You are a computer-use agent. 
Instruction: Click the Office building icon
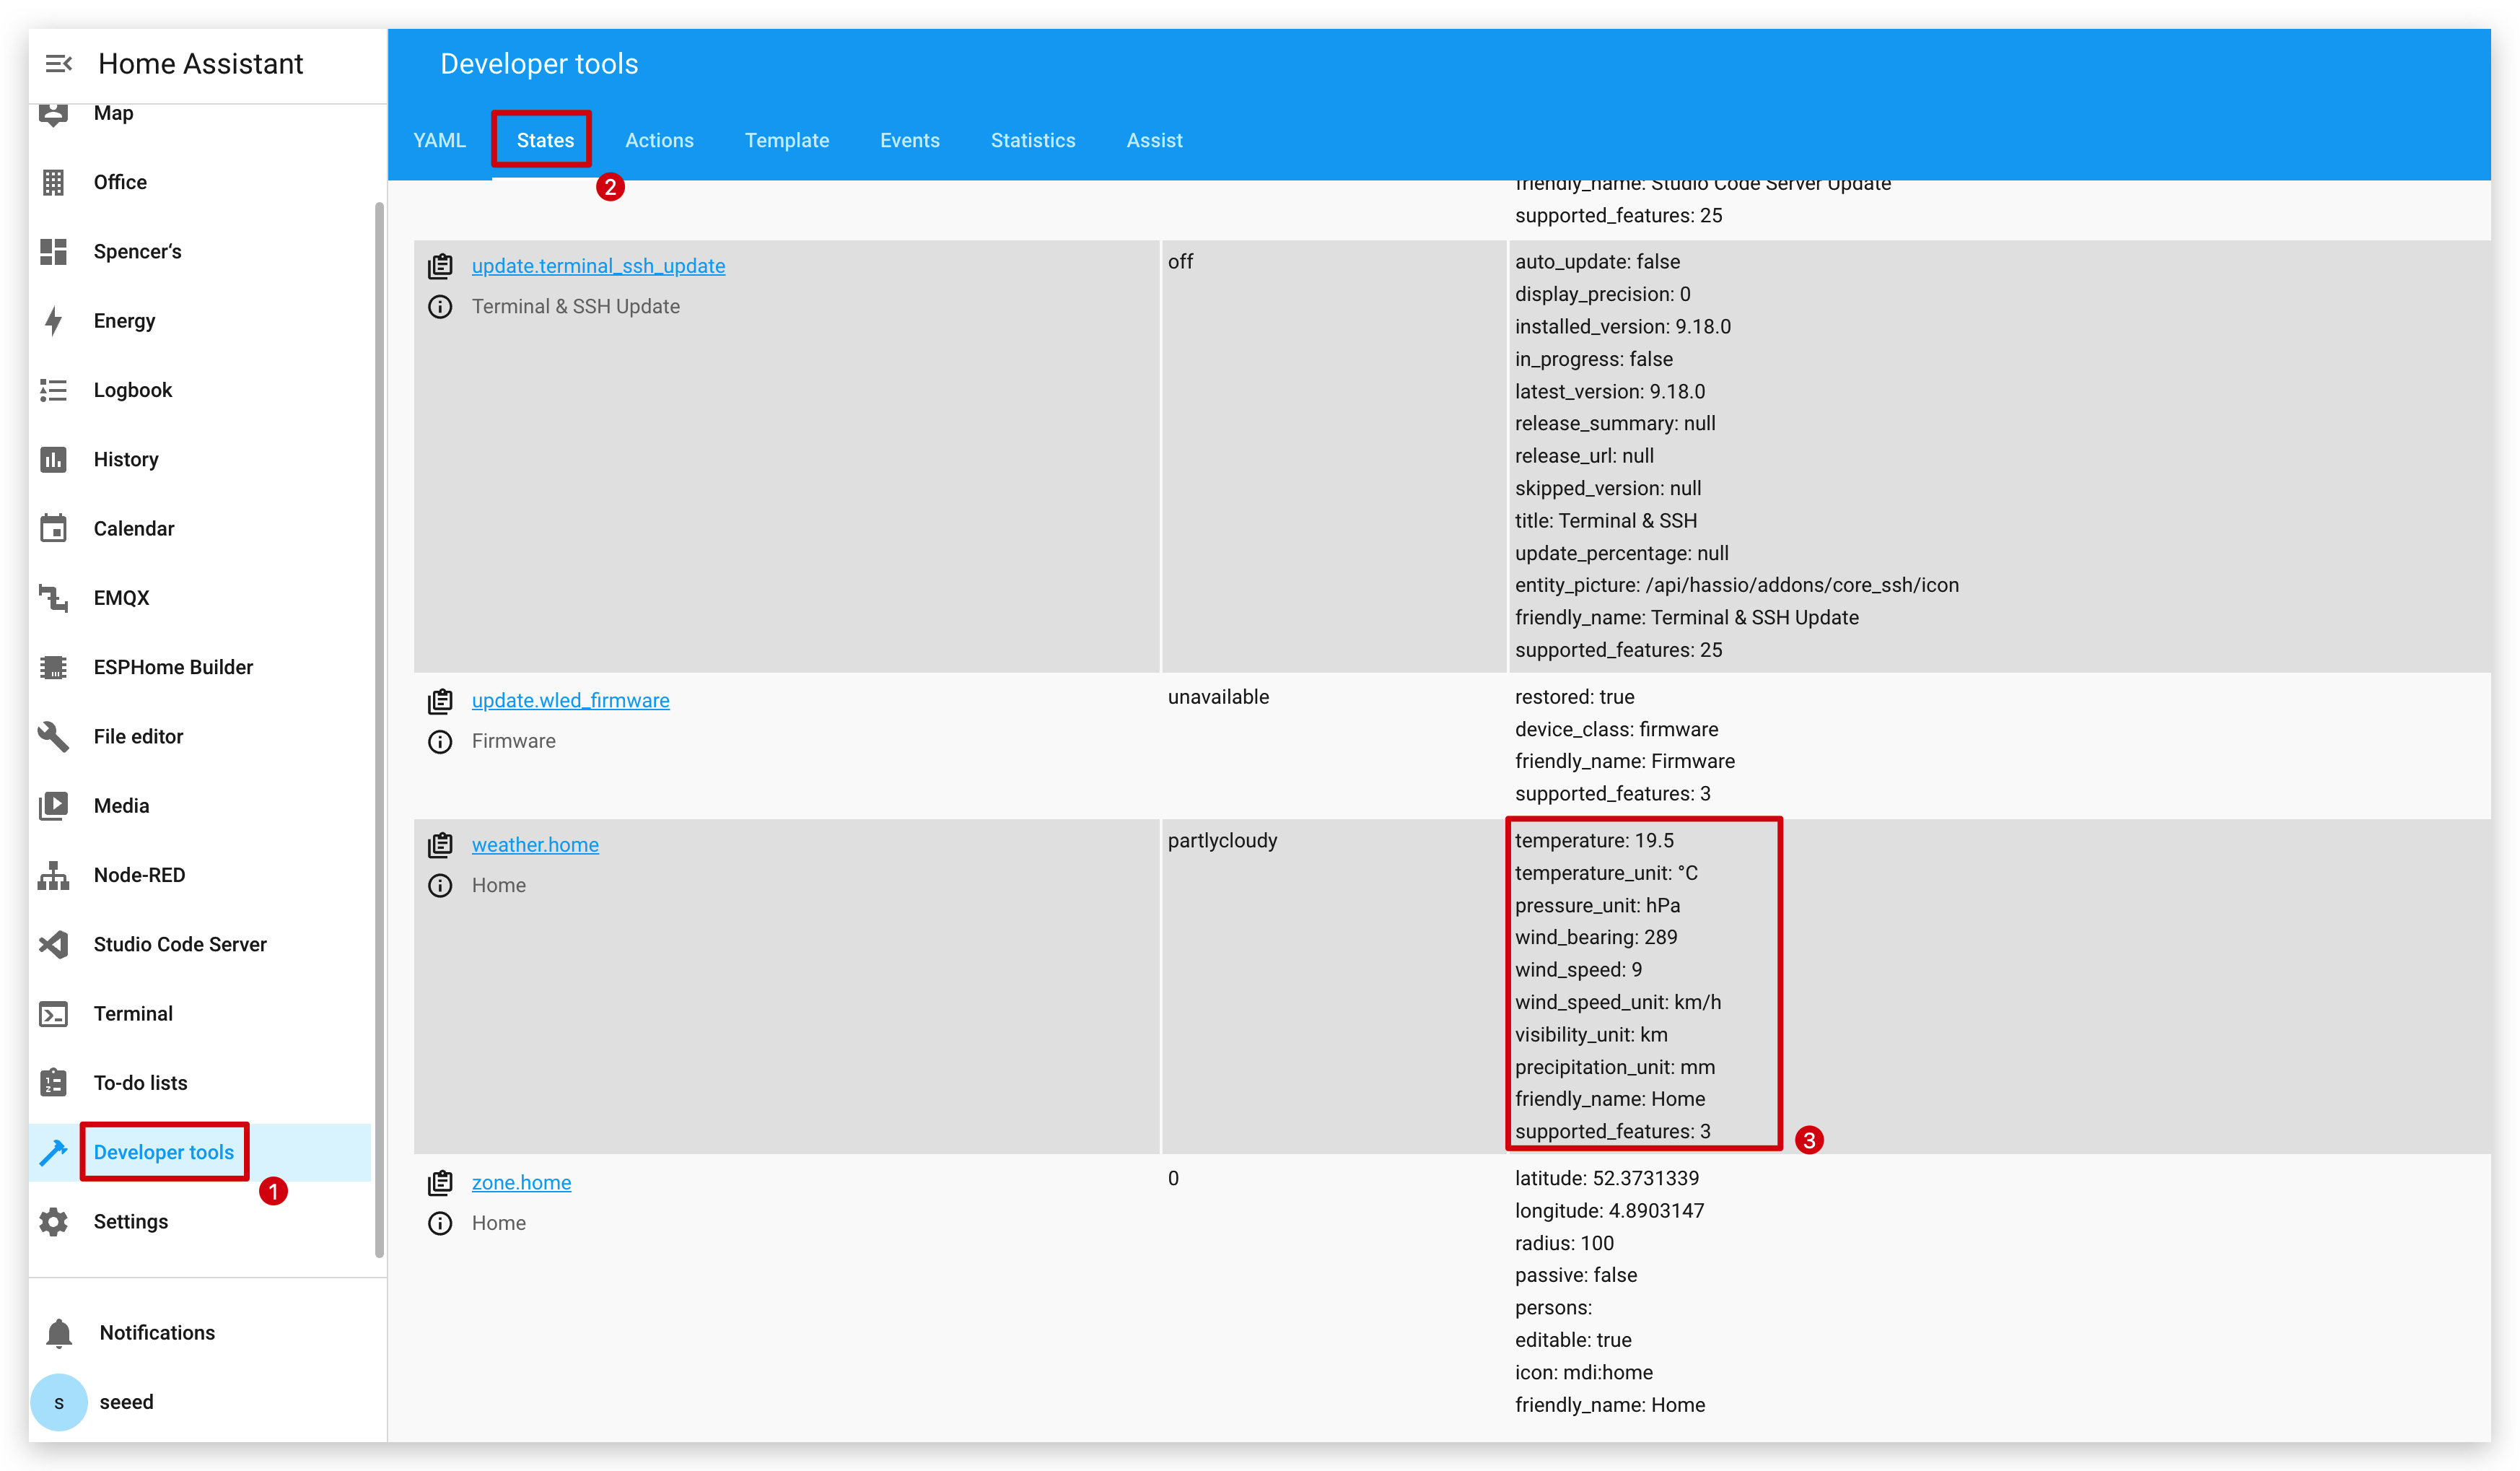click(53, 182)
